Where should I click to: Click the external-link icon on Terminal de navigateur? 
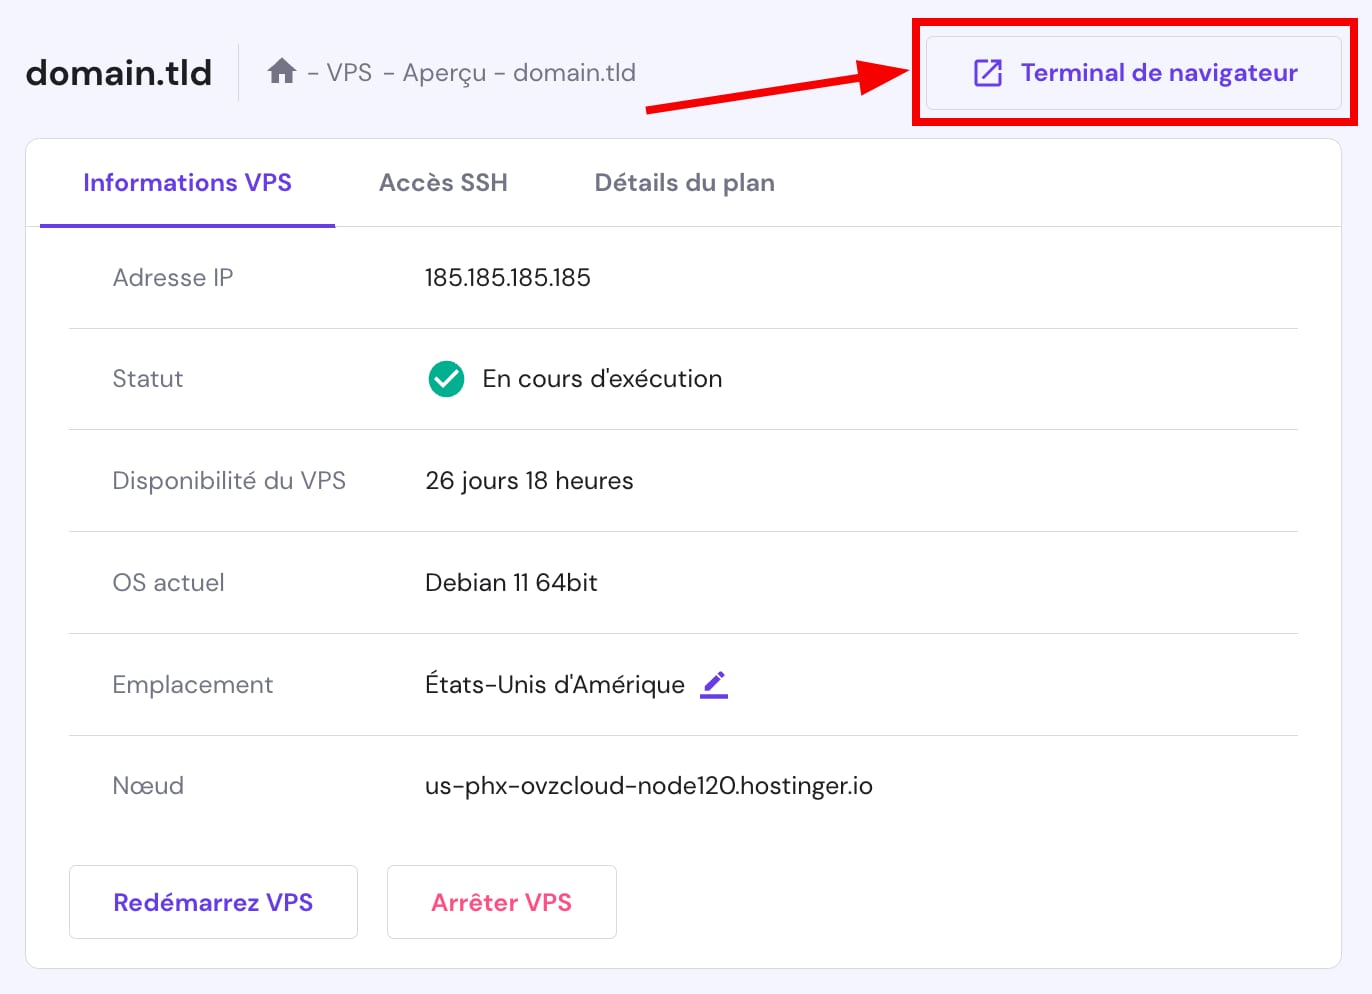[x=986, y=71]
